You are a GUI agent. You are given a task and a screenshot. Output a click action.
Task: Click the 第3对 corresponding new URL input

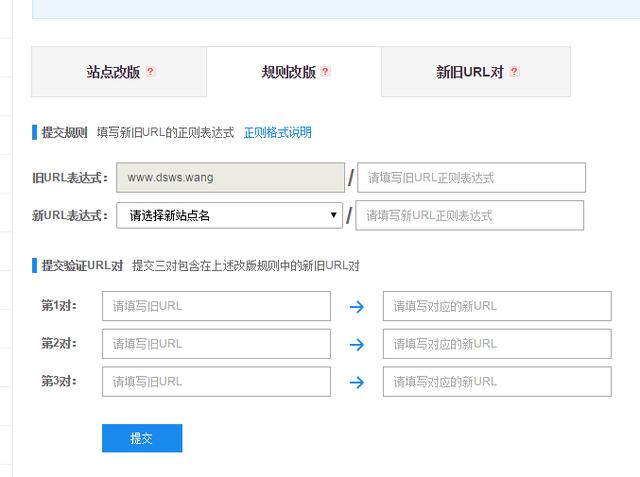[496, 382]
